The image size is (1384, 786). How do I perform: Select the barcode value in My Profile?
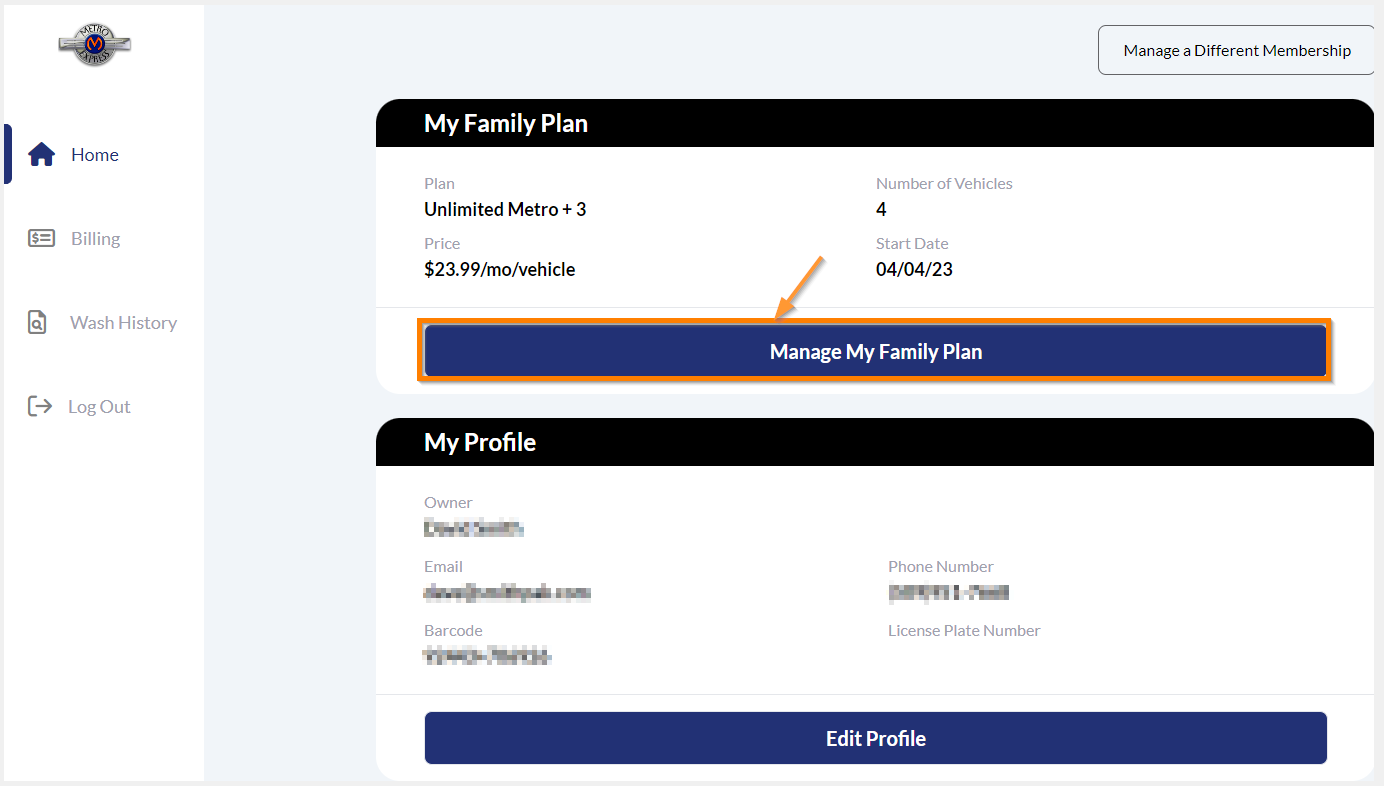[488, 656]
